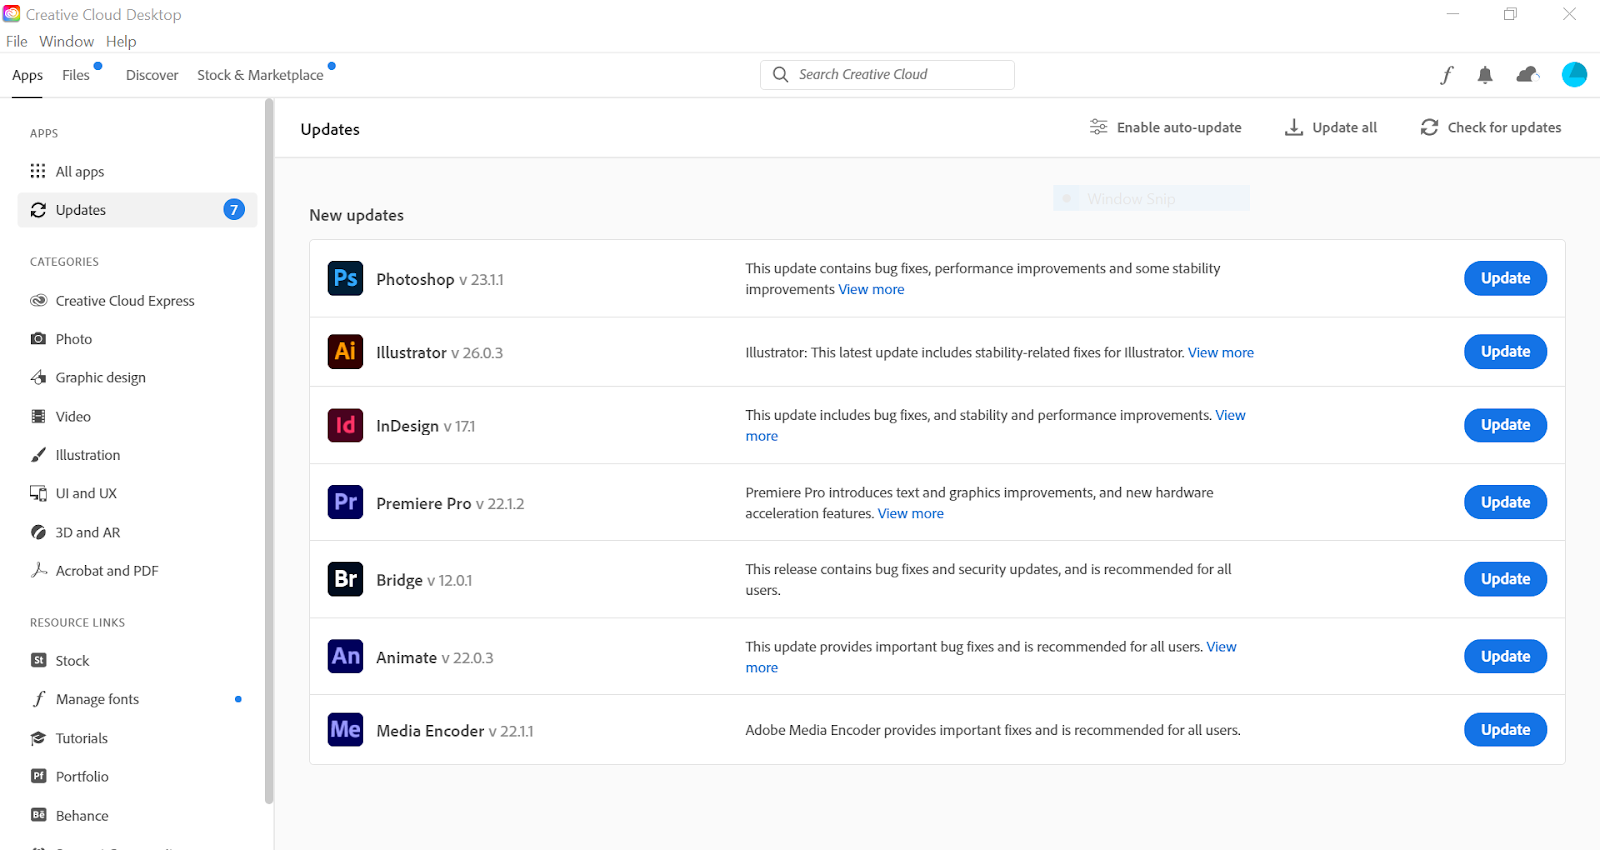The image size is (1600, 850).
Task: Update Media Encoder
Action: tap(1505, 729)
